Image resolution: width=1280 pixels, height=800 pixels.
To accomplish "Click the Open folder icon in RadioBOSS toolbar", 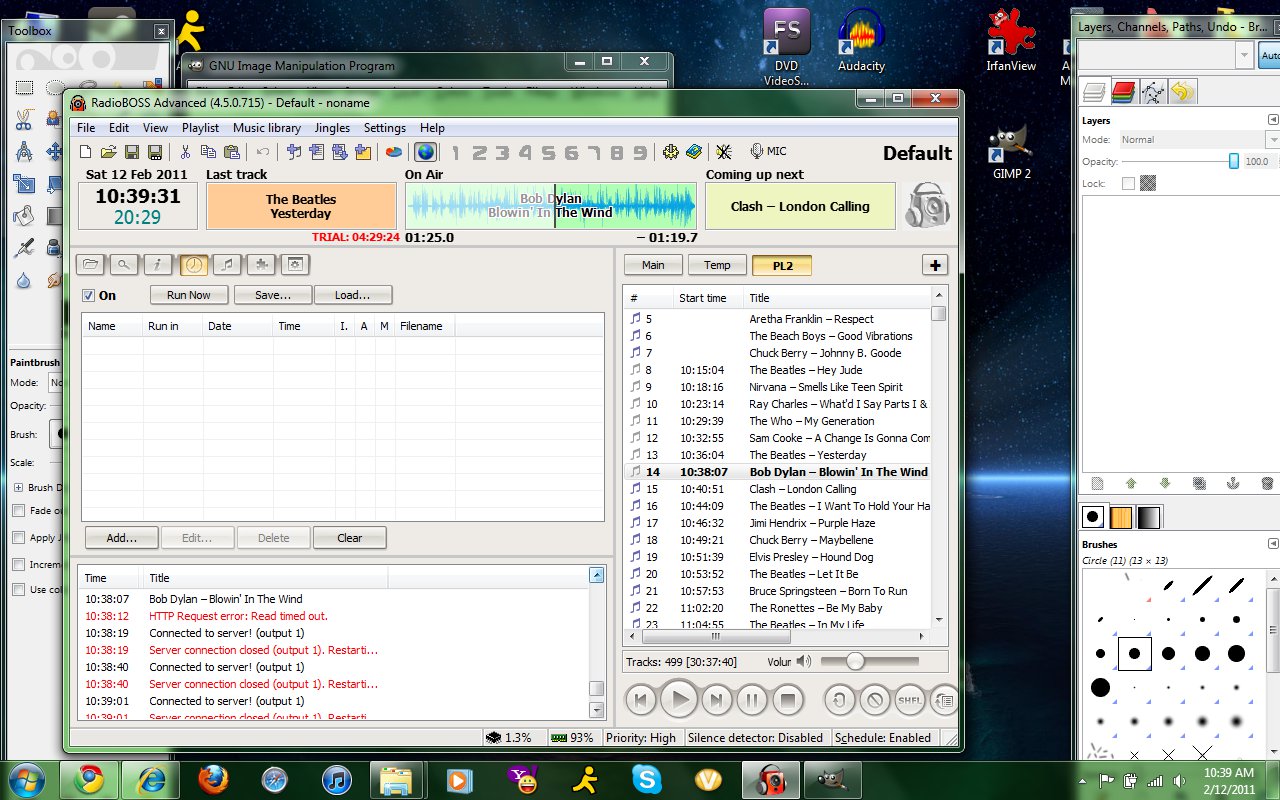I will 108,152.
